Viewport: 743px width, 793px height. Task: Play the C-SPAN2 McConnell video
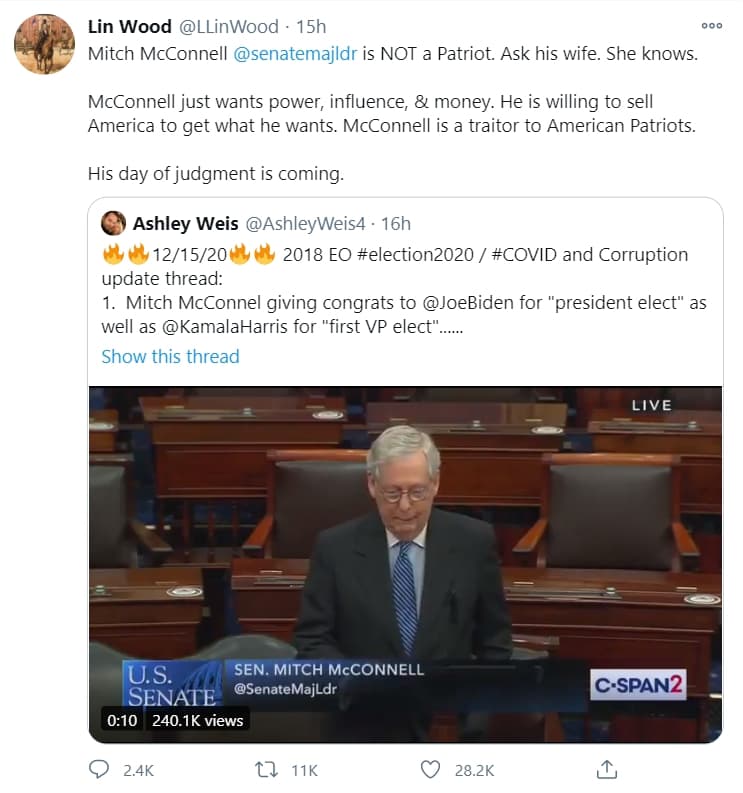pos(406,564)
